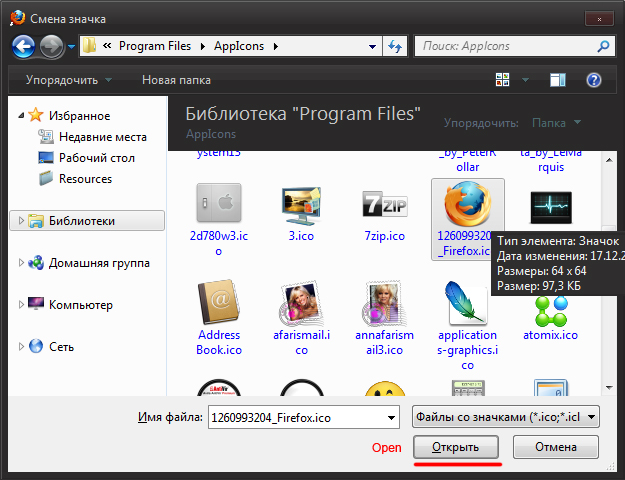Click the grey Forward arrow button
This screenshot has width=625, height=480.
51,47
